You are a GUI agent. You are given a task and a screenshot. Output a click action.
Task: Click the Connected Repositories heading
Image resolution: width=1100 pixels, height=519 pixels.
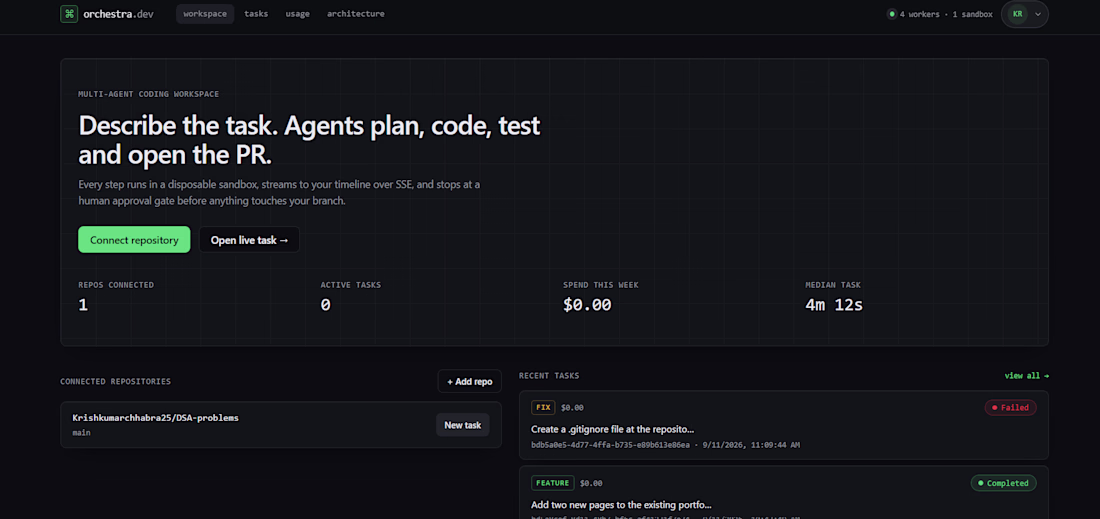point(116,382)
